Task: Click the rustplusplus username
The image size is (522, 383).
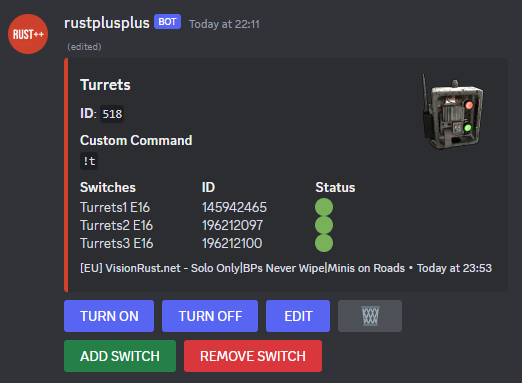Action: pyautogui.click(x=107, y=23)
